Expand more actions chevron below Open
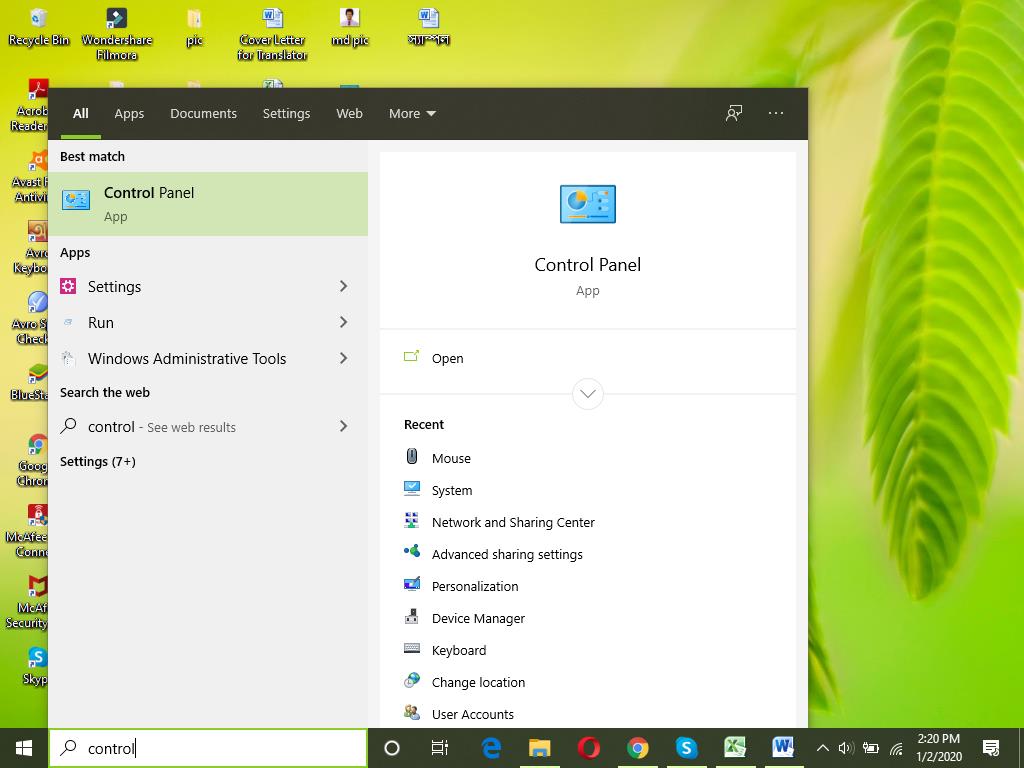Image resolution: width=1024 pixels, height=768 pixels. tap(588, 393)
